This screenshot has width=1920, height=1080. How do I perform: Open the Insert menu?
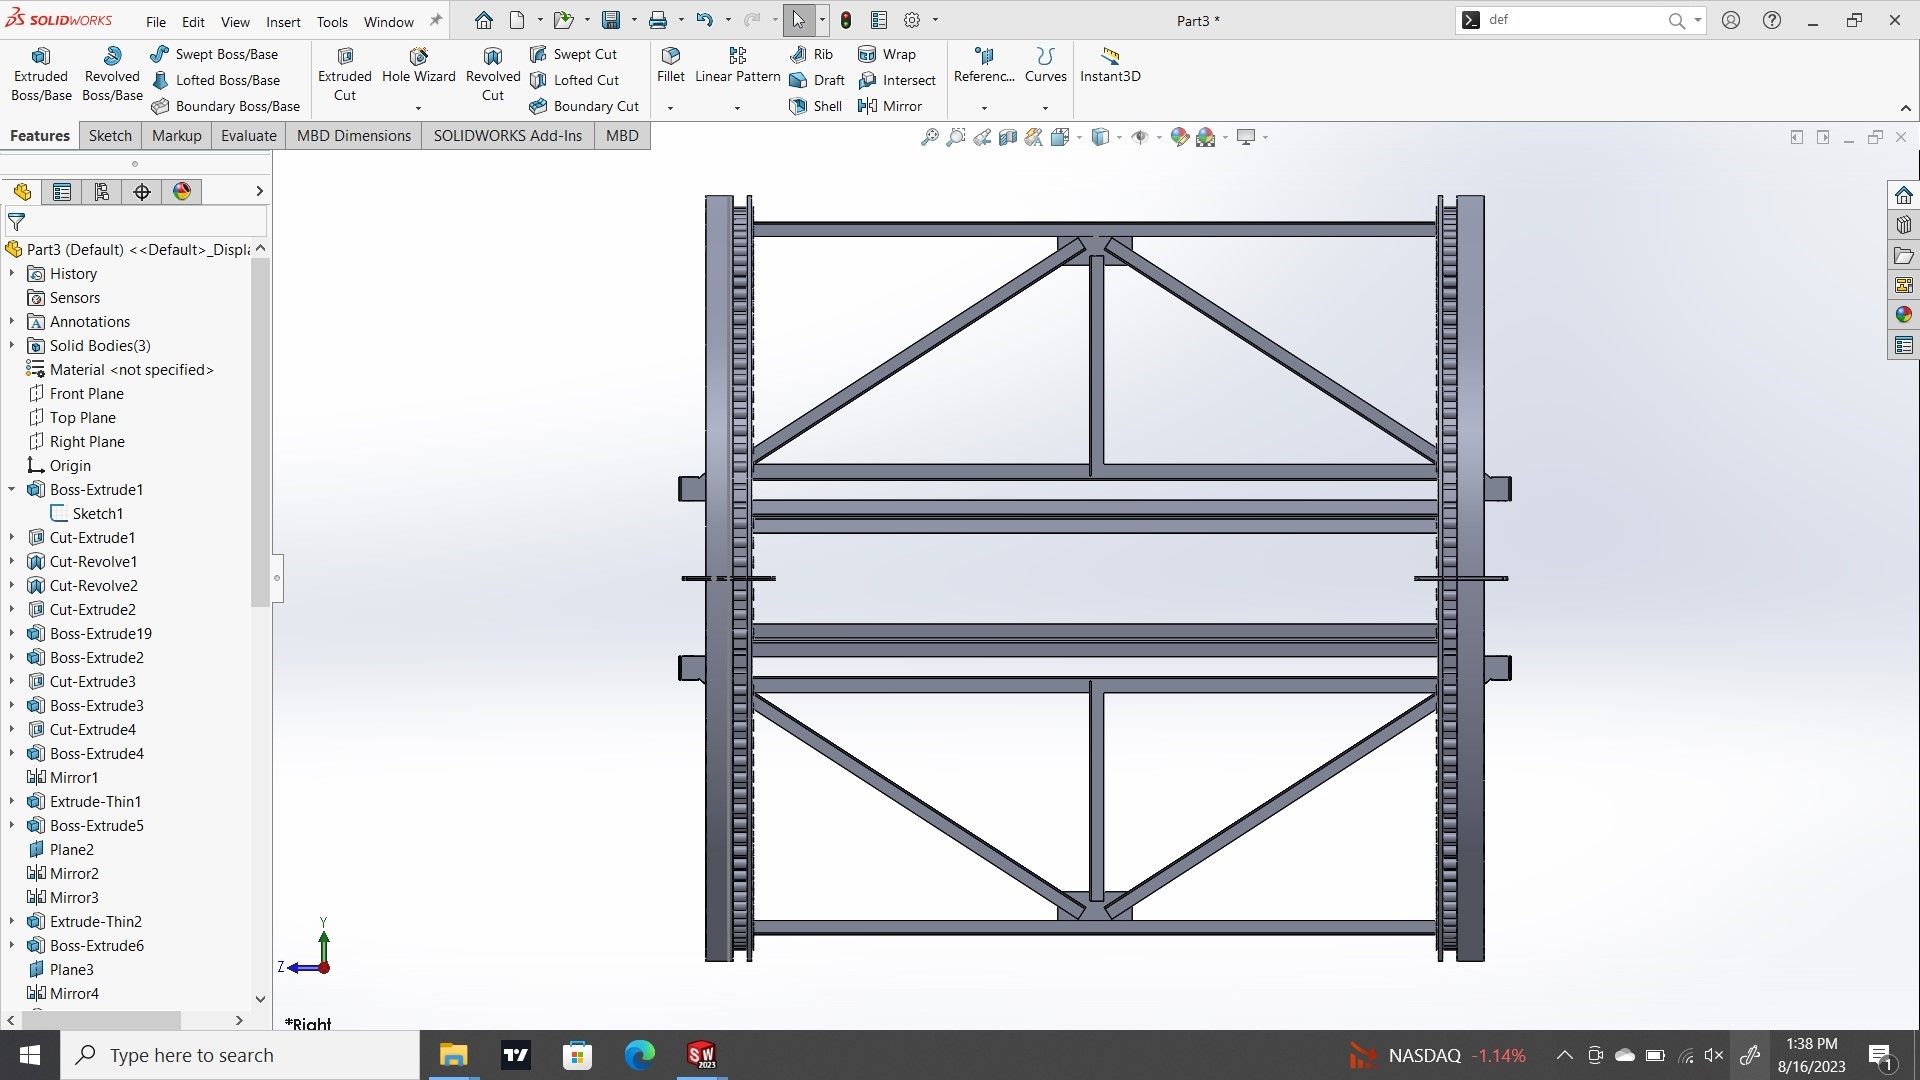pos(283,21)
